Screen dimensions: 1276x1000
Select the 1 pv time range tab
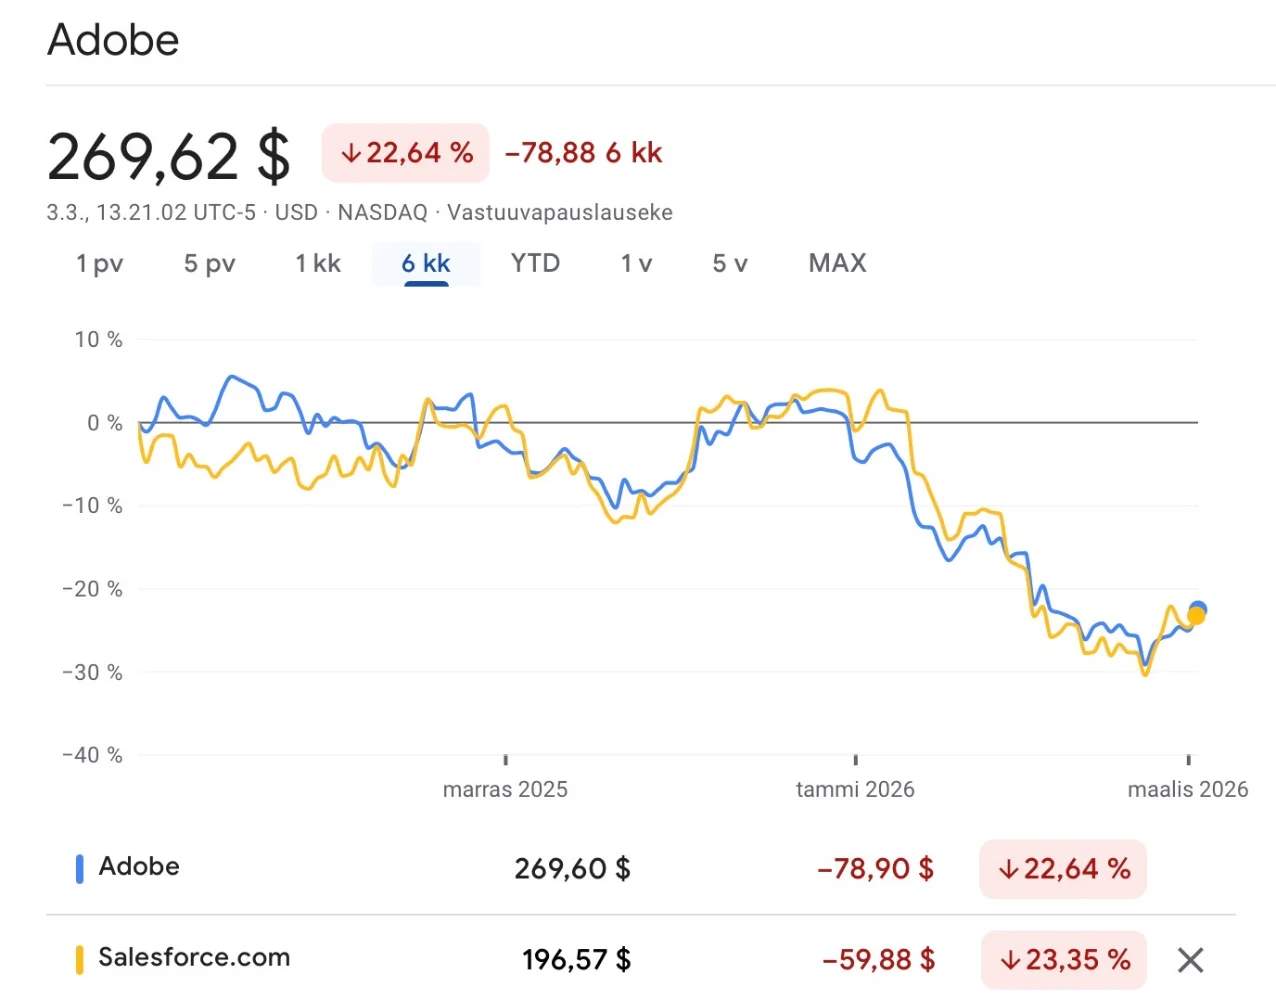click(99, 264)
